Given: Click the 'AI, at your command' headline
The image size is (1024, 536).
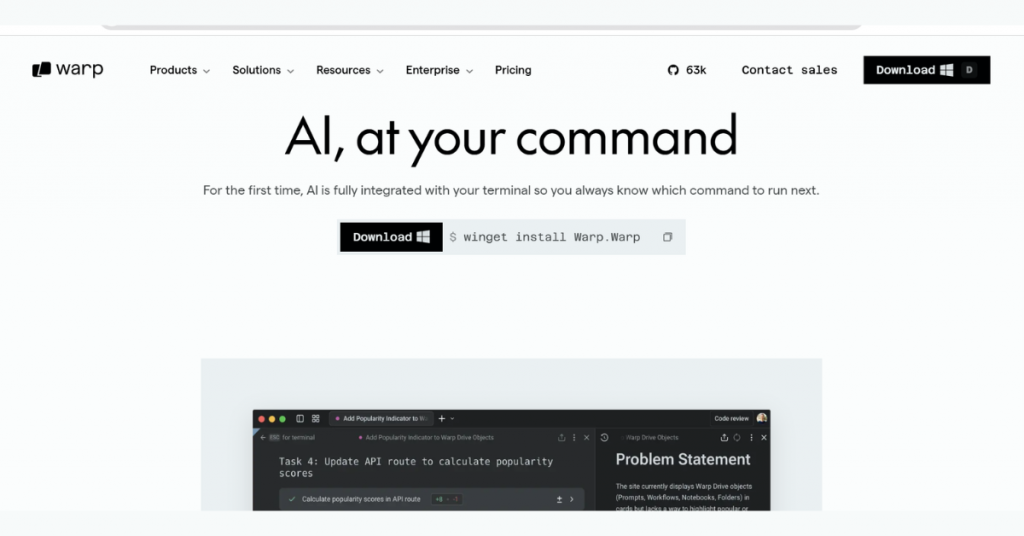Looking at the screenshot, I should click(x=511, y=138).
